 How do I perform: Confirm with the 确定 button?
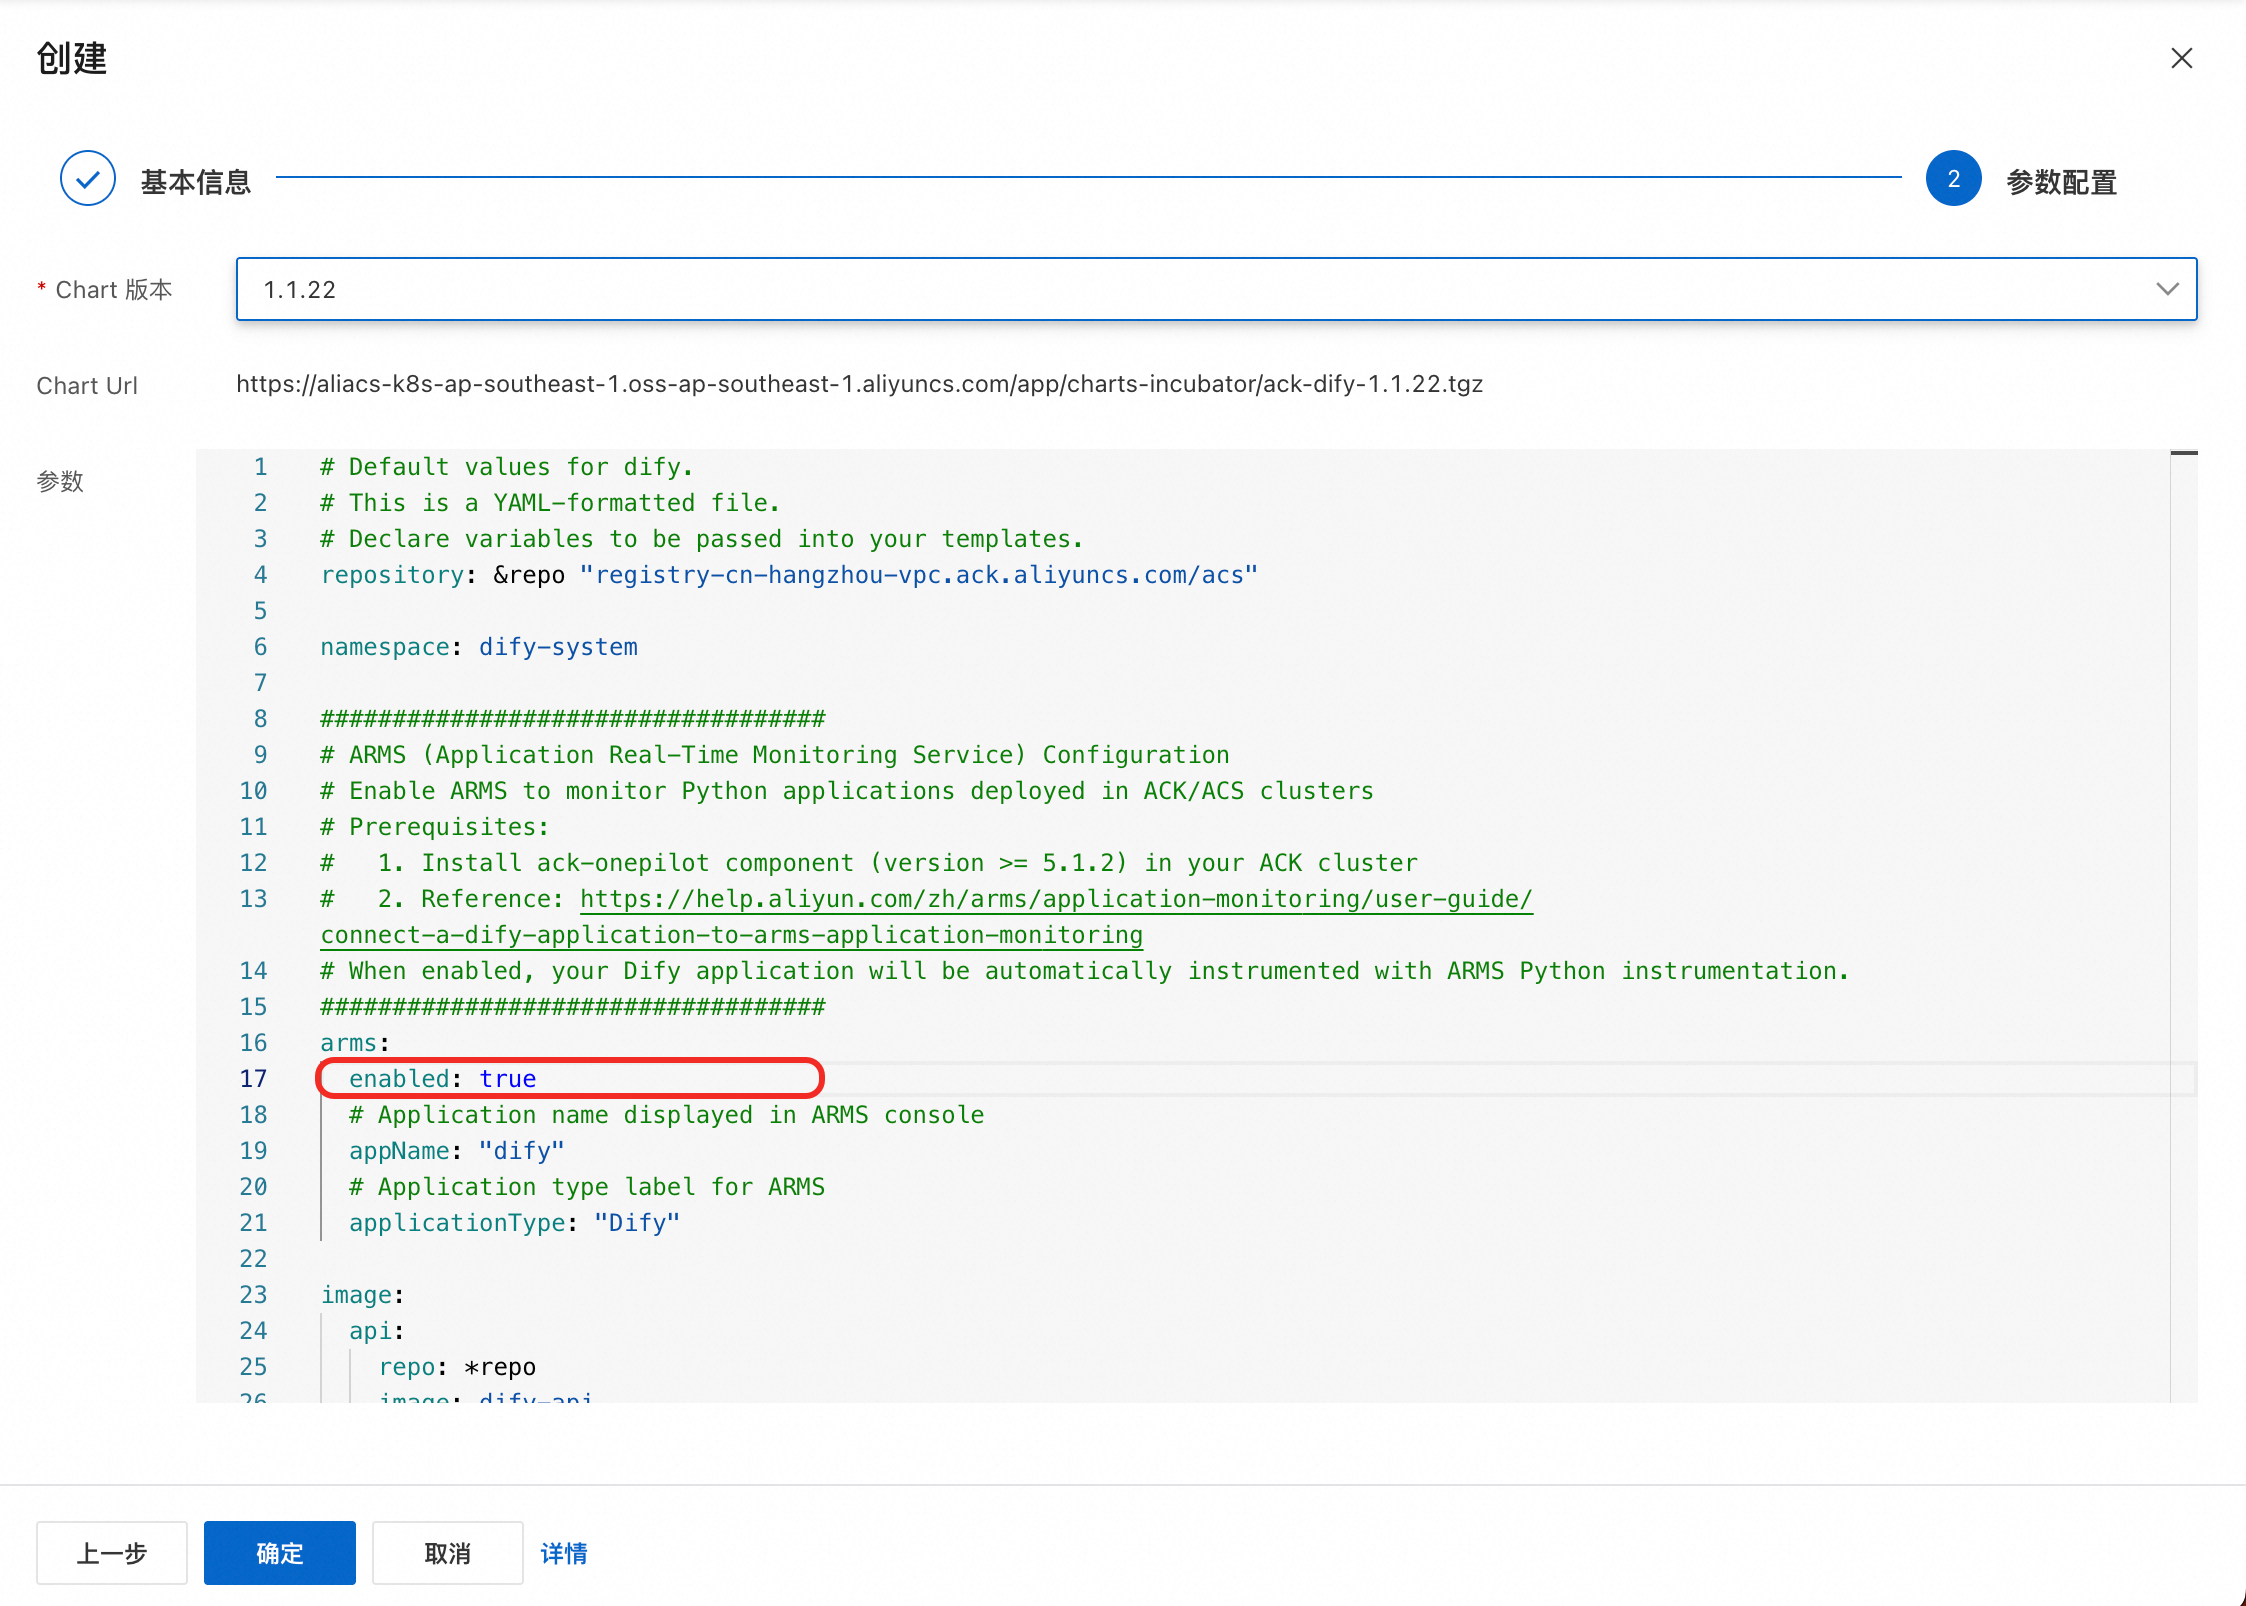pos(280,1553)
